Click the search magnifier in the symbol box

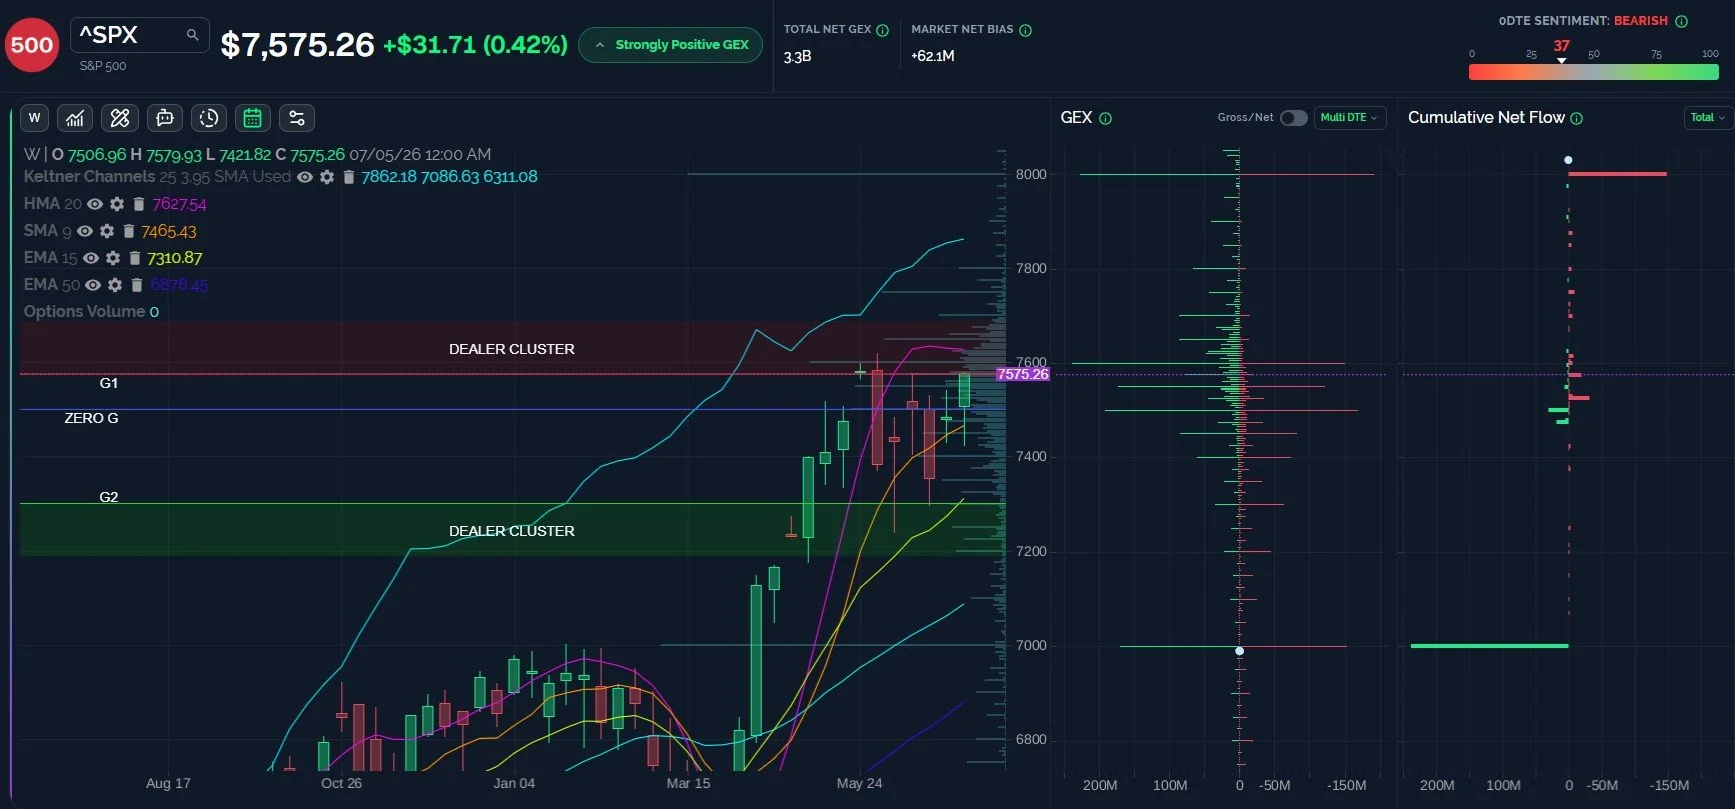tap(192, 35)
